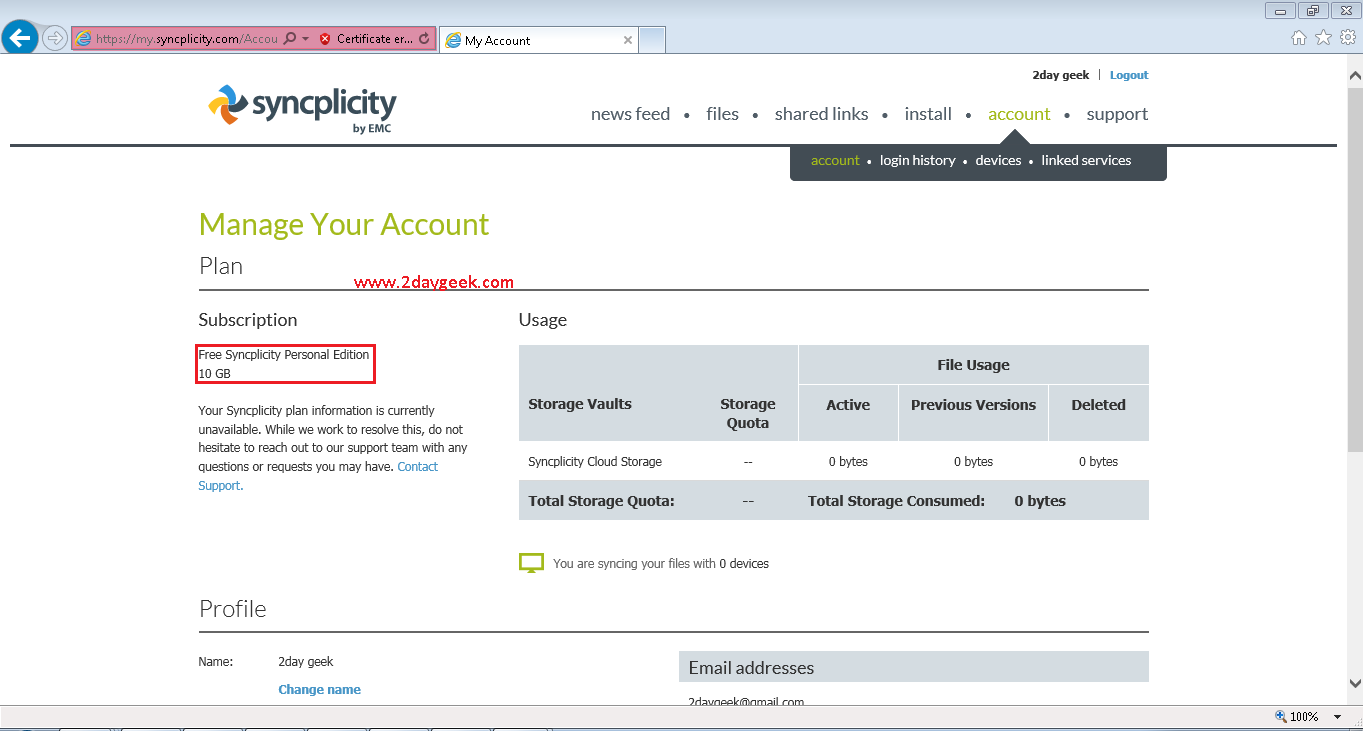The height and width of the screenshot is (731, 1363).
Task: Click the address bar URL field
Action: pos(186,39)
